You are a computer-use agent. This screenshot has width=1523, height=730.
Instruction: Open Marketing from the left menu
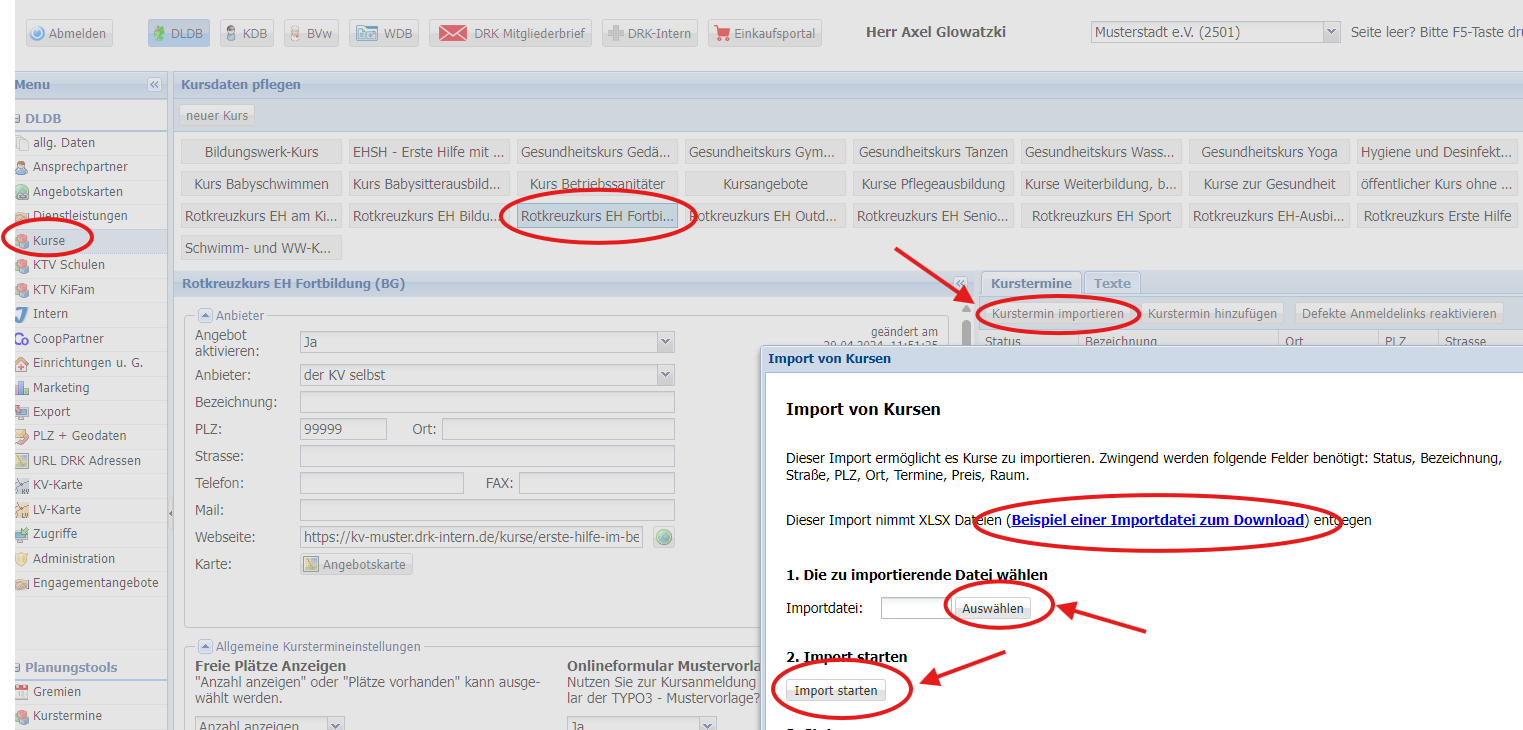tap(61, 388)
